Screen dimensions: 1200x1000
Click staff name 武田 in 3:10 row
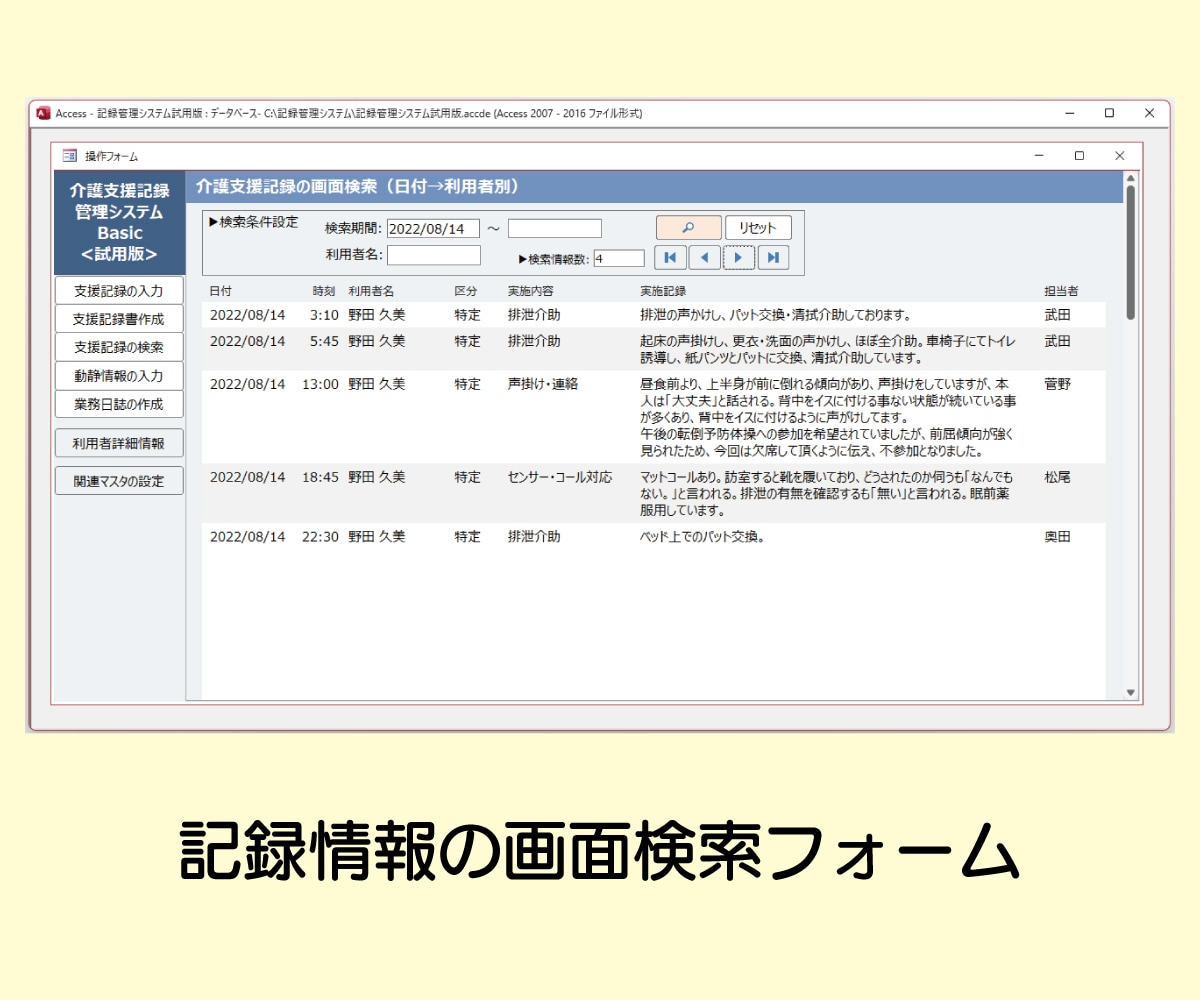point(1057,315)
